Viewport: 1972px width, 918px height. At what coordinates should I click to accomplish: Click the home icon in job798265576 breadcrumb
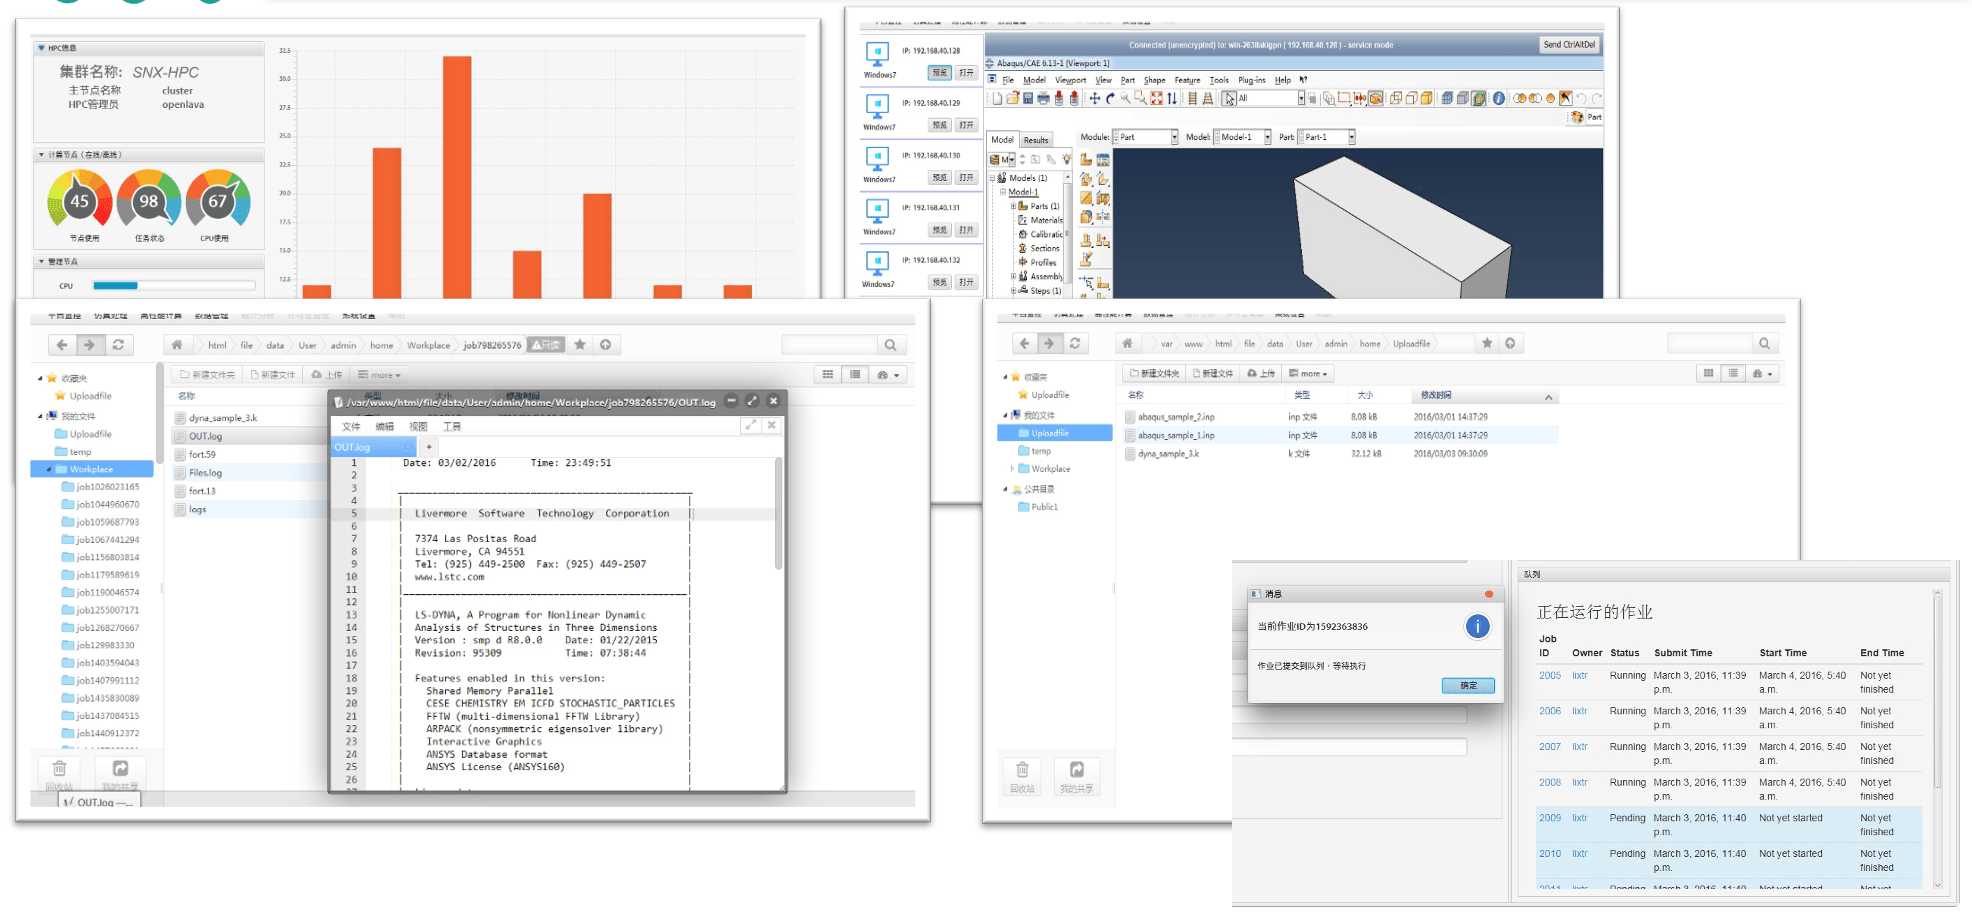pos(177,345)
